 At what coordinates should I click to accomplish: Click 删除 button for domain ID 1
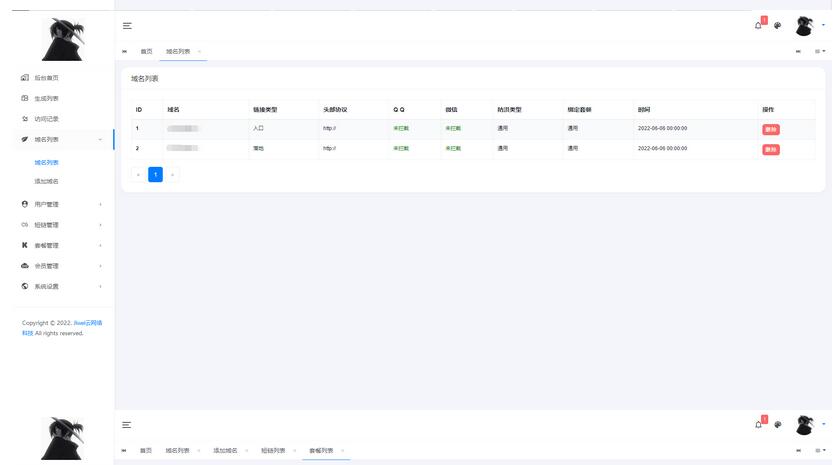[770, 130]
